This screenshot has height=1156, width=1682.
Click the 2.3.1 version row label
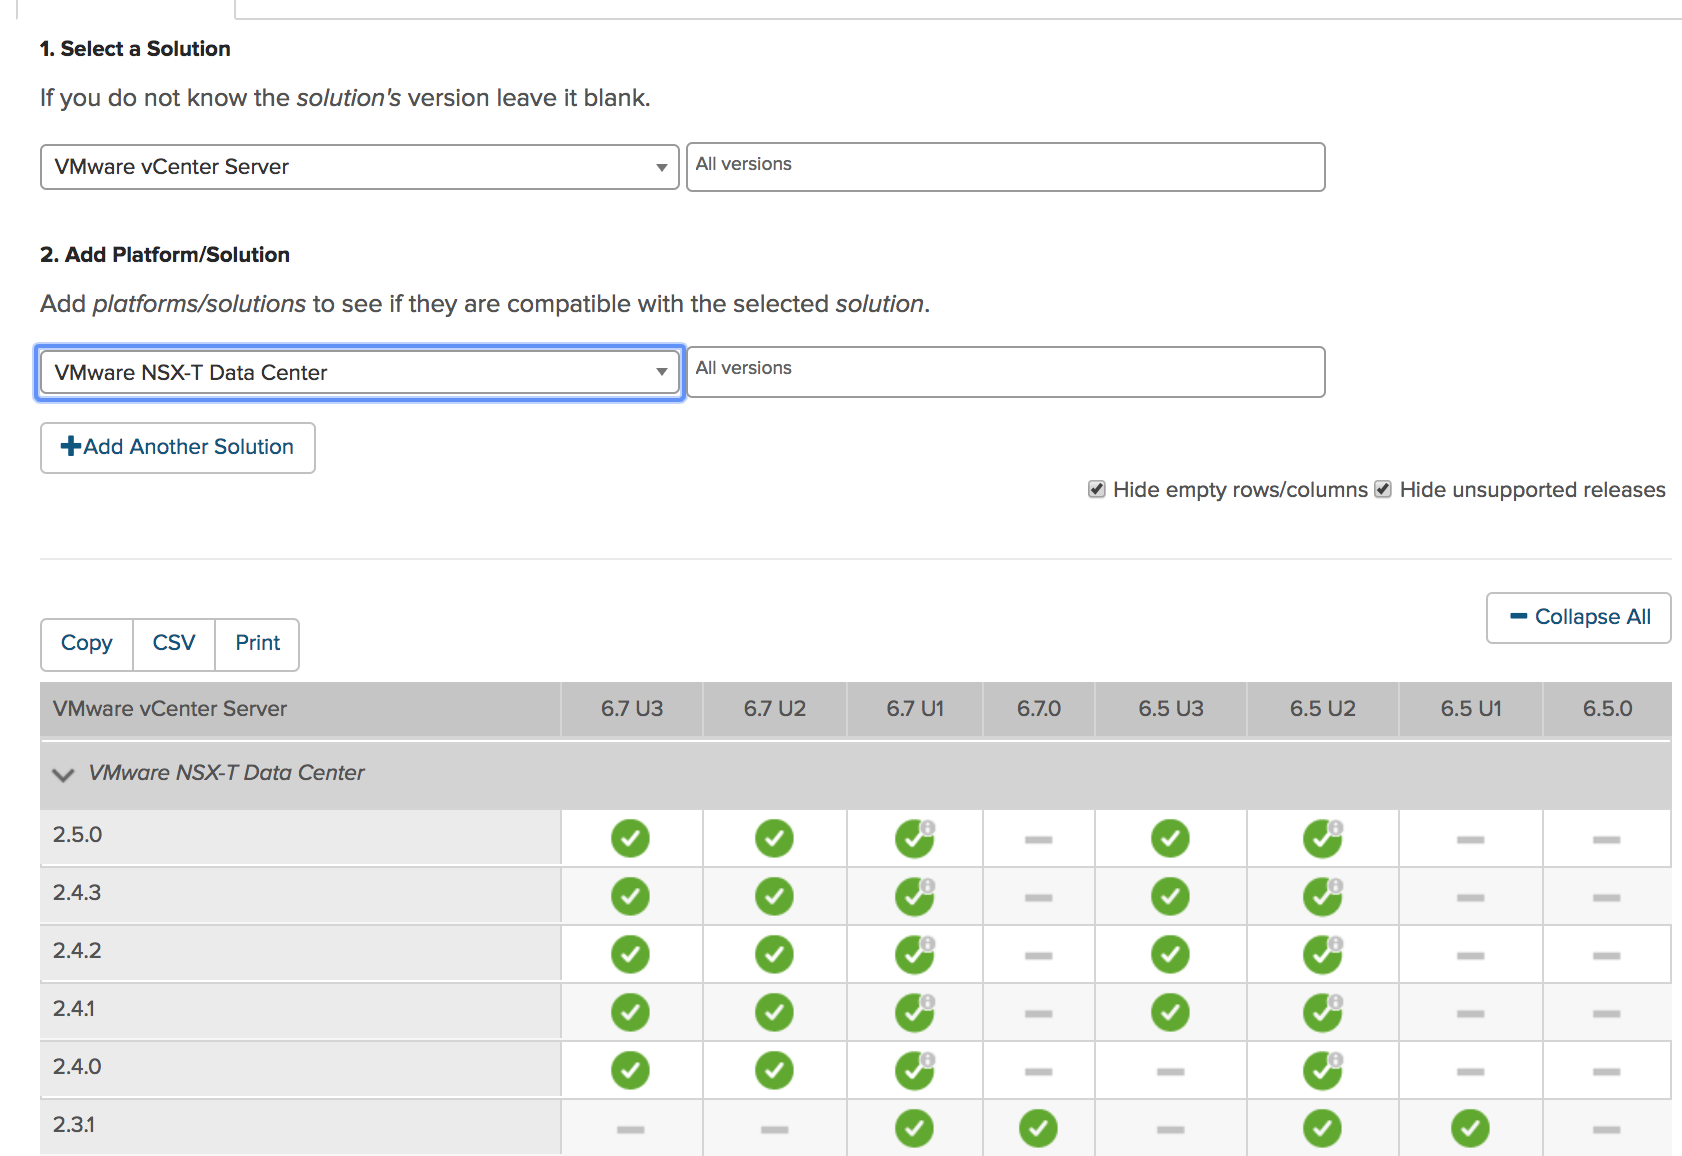(x=74, y=1125)
